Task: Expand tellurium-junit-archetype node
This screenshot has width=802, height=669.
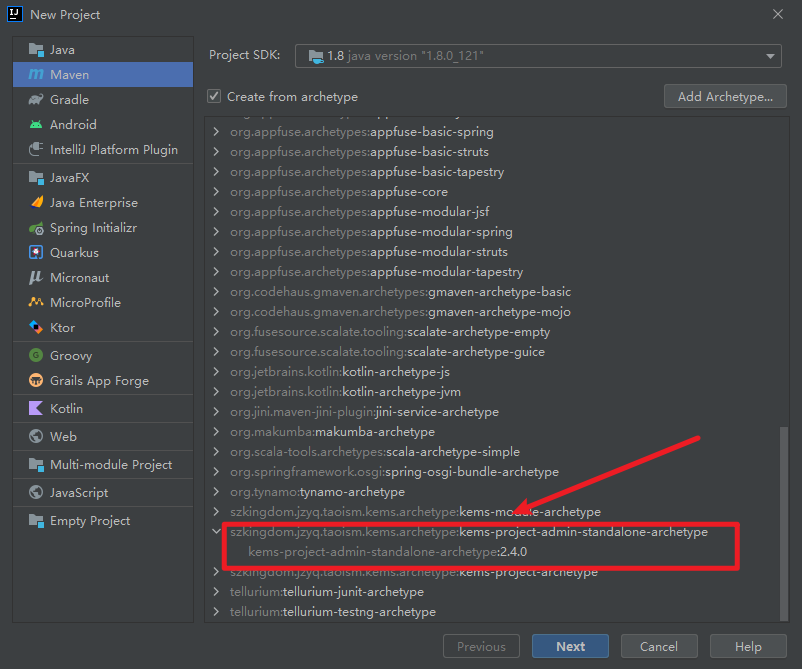Action: coord(216,592)
